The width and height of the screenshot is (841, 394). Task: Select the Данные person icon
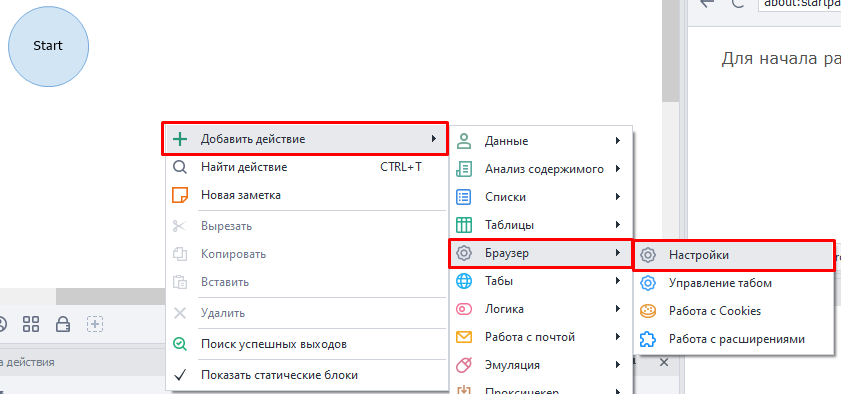coord(463,141)
